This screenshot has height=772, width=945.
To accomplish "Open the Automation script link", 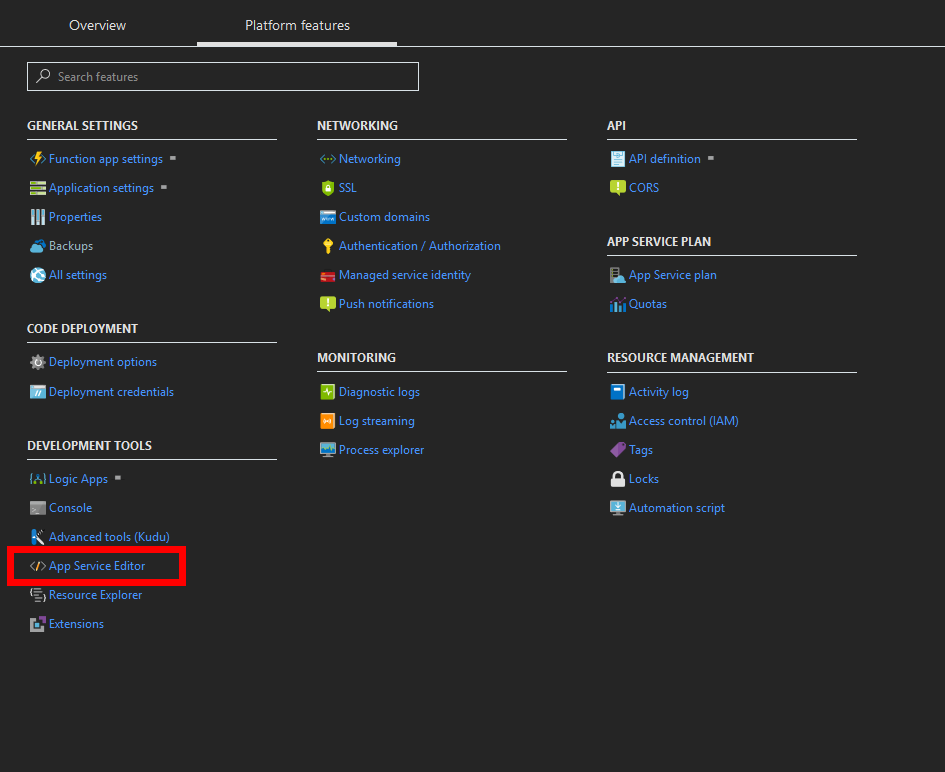I will pyautogui.click(x=676, y=508).
